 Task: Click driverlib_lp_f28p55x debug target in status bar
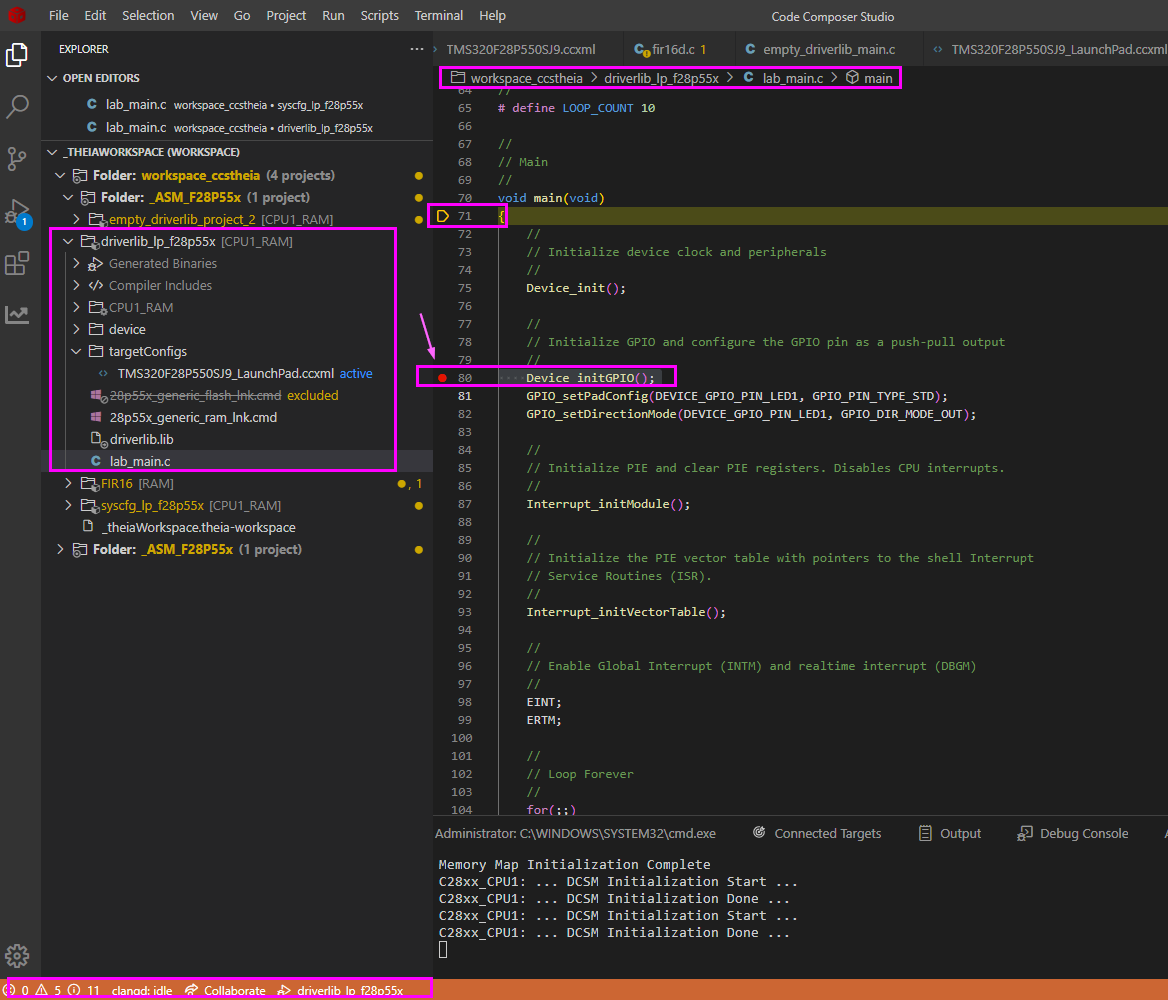[340, 990]
